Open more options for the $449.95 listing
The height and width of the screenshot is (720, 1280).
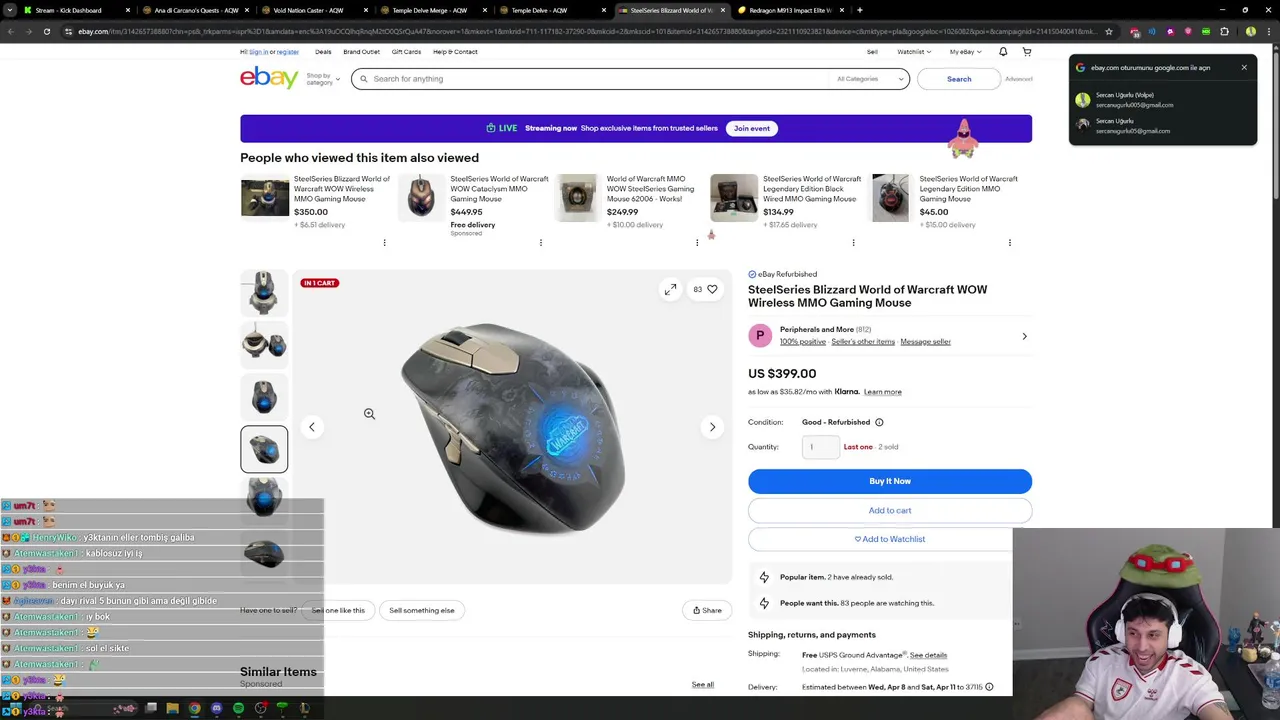tap(540, 243)
